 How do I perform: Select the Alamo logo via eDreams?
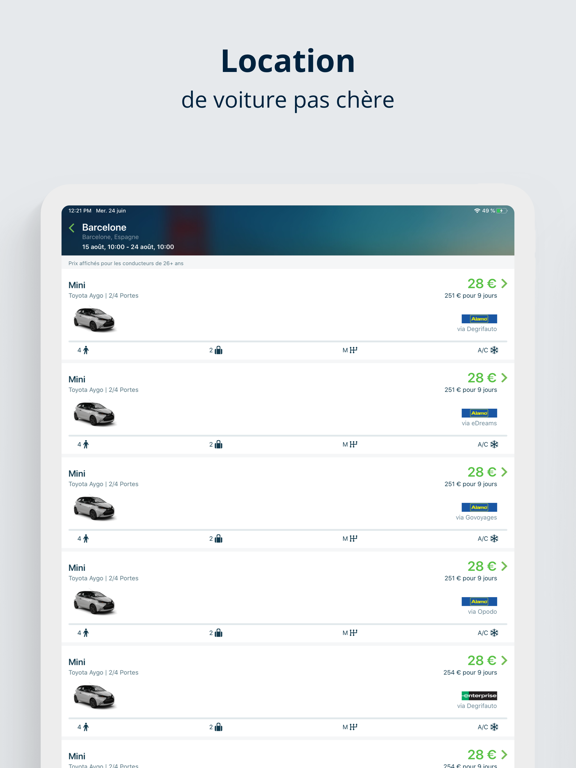(479, 413)
